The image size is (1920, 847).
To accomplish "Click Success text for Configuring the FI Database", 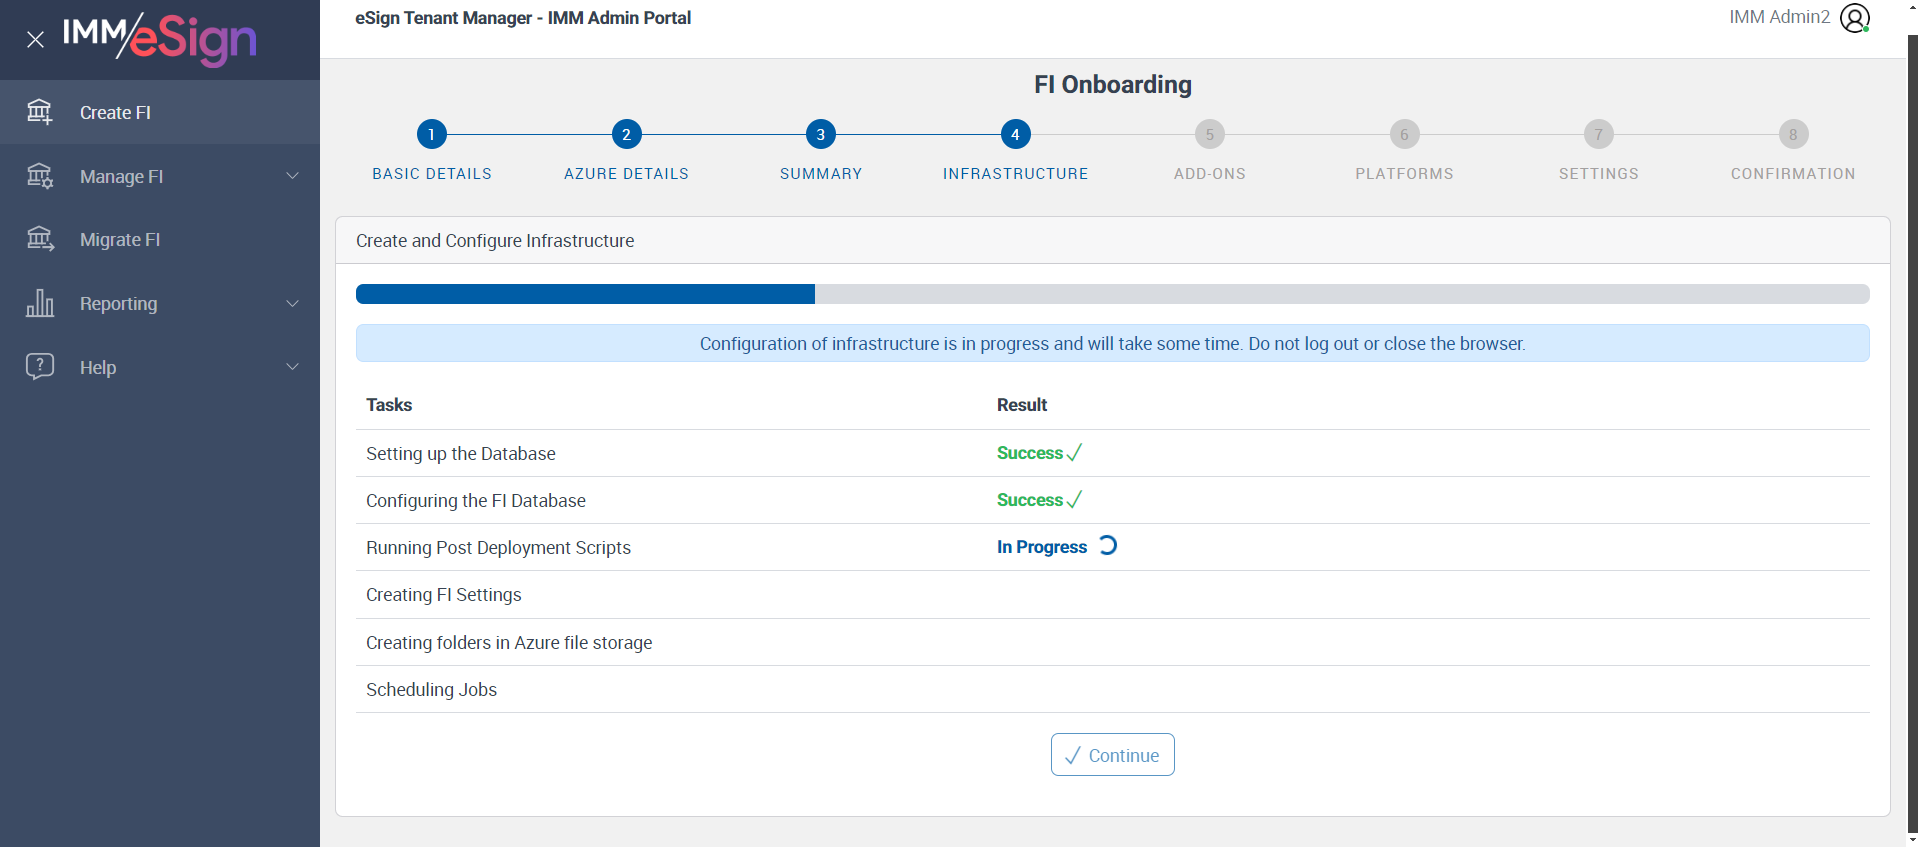I will (1030, 500).
